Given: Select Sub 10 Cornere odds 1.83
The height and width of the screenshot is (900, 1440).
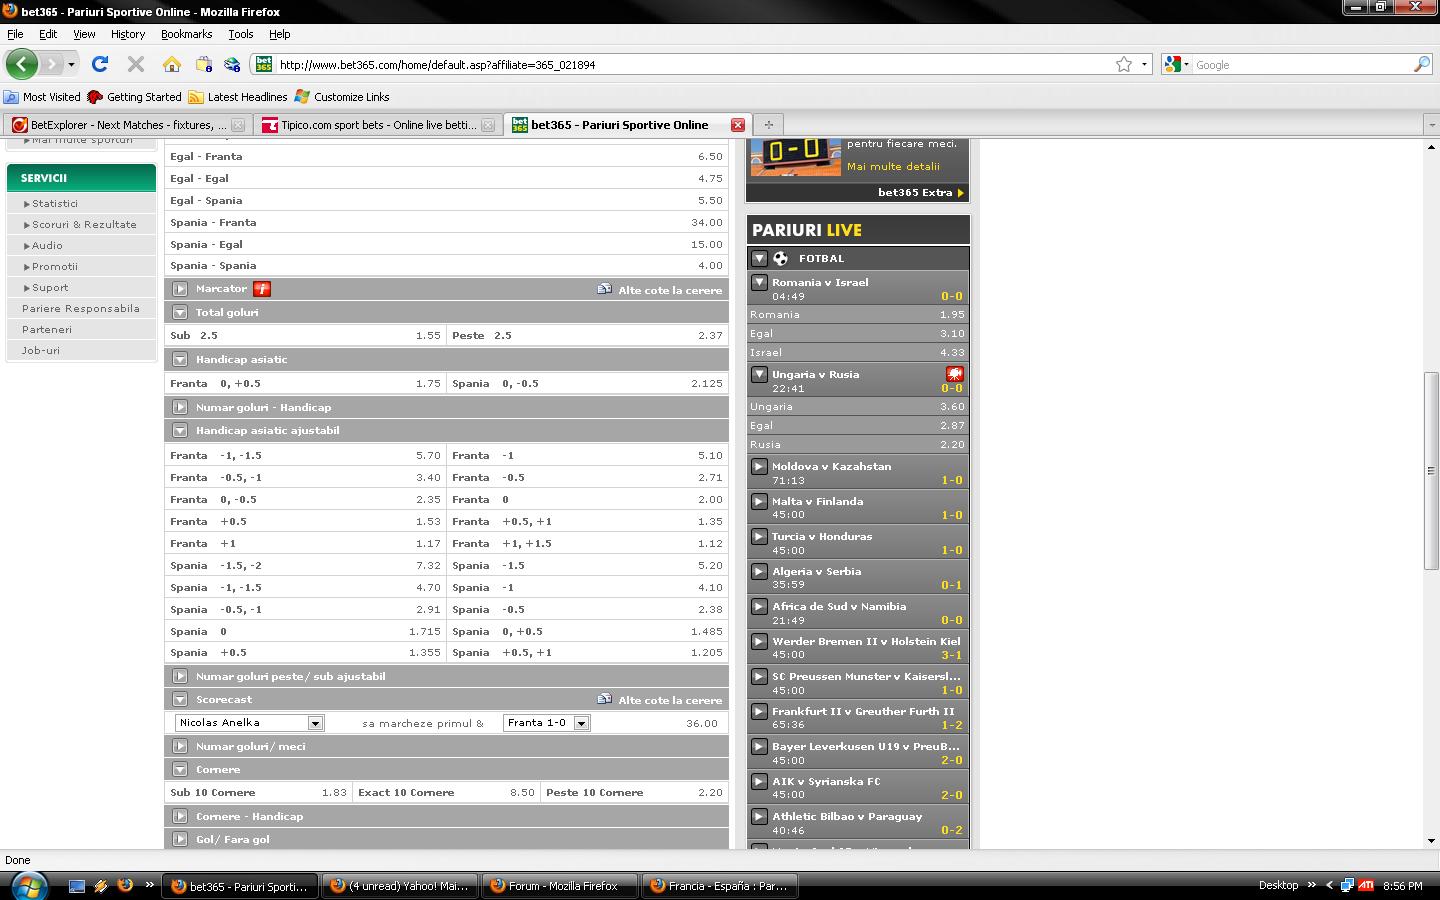Looking at the screenshot, I should [x=258, y=792].
